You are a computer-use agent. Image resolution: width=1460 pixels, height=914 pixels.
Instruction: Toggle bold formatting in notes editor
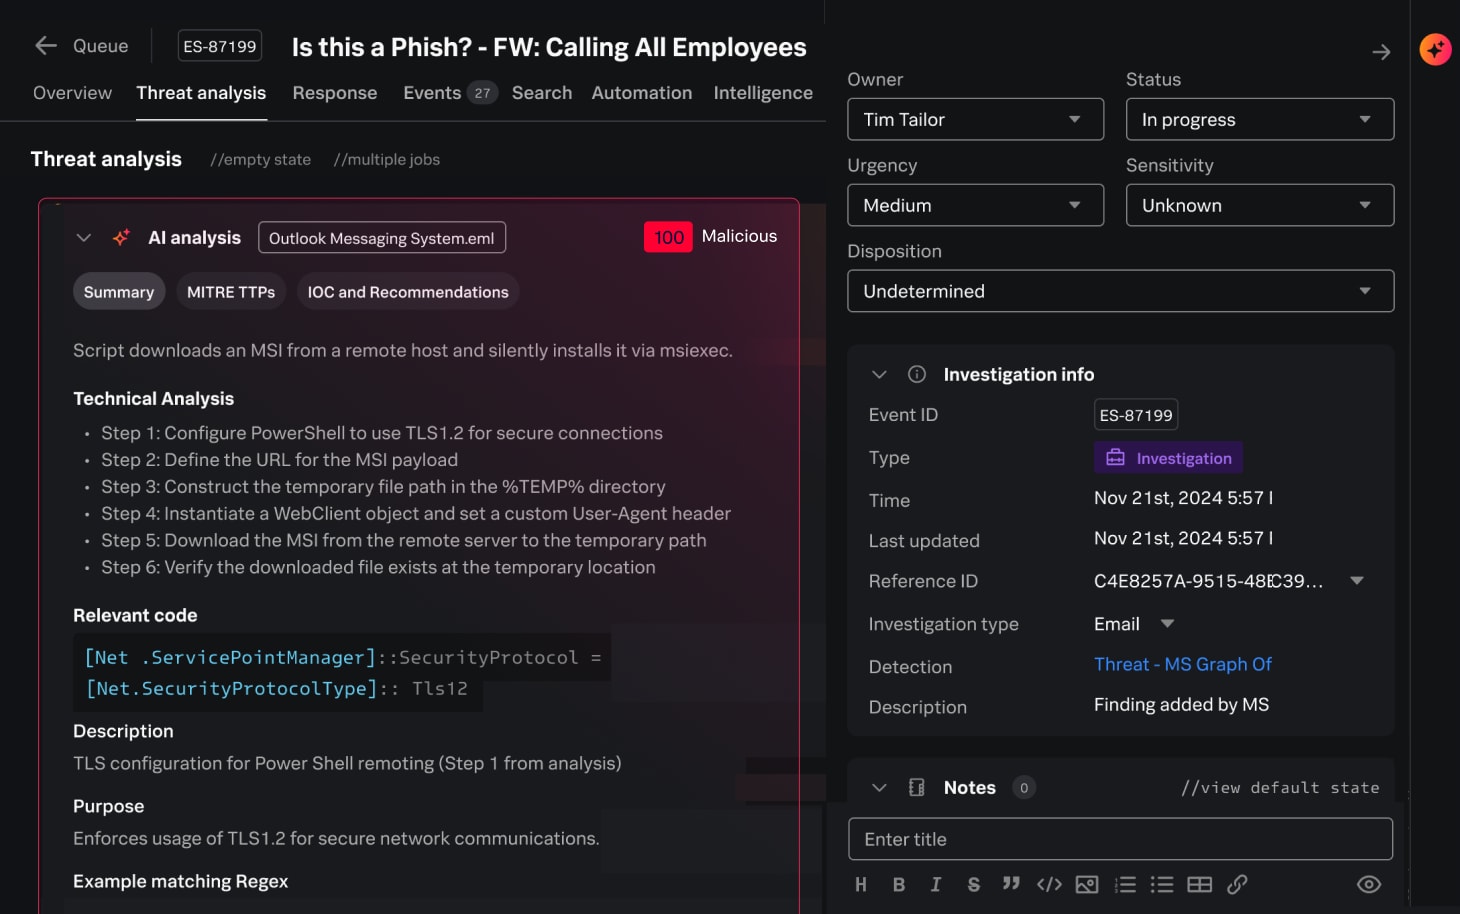coord(899,884)
